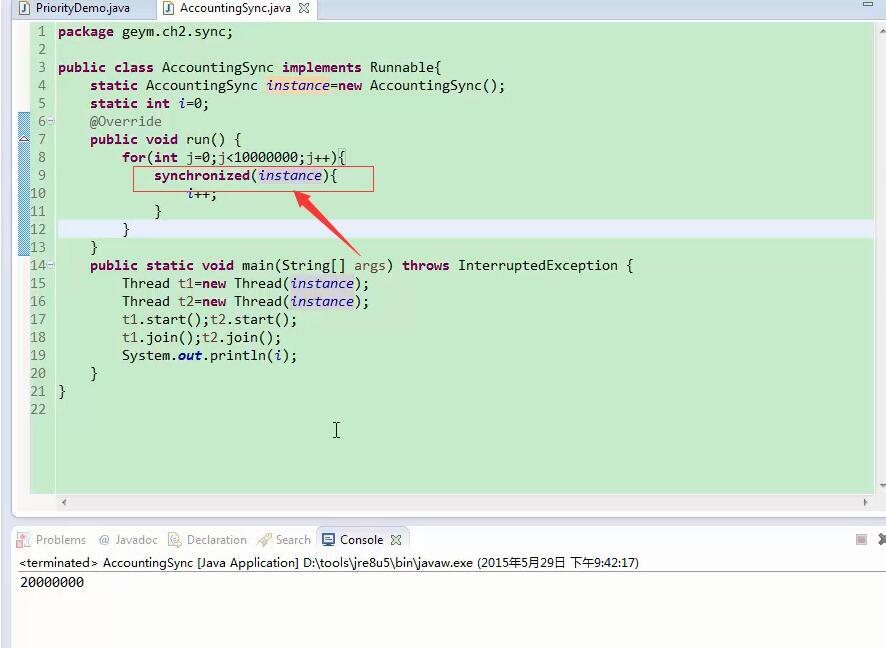Click the Console view icon
The height and width of the screenshot is (648, 886).
[x=328, y=540]
